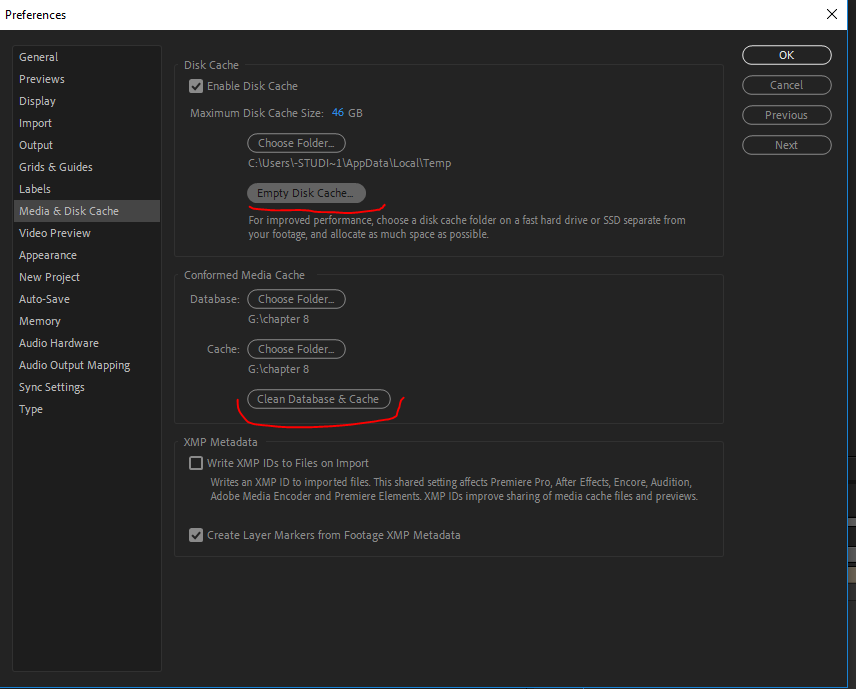Click the Conformed Media Cache heading

pyautogui.click(x=244, y=275)
